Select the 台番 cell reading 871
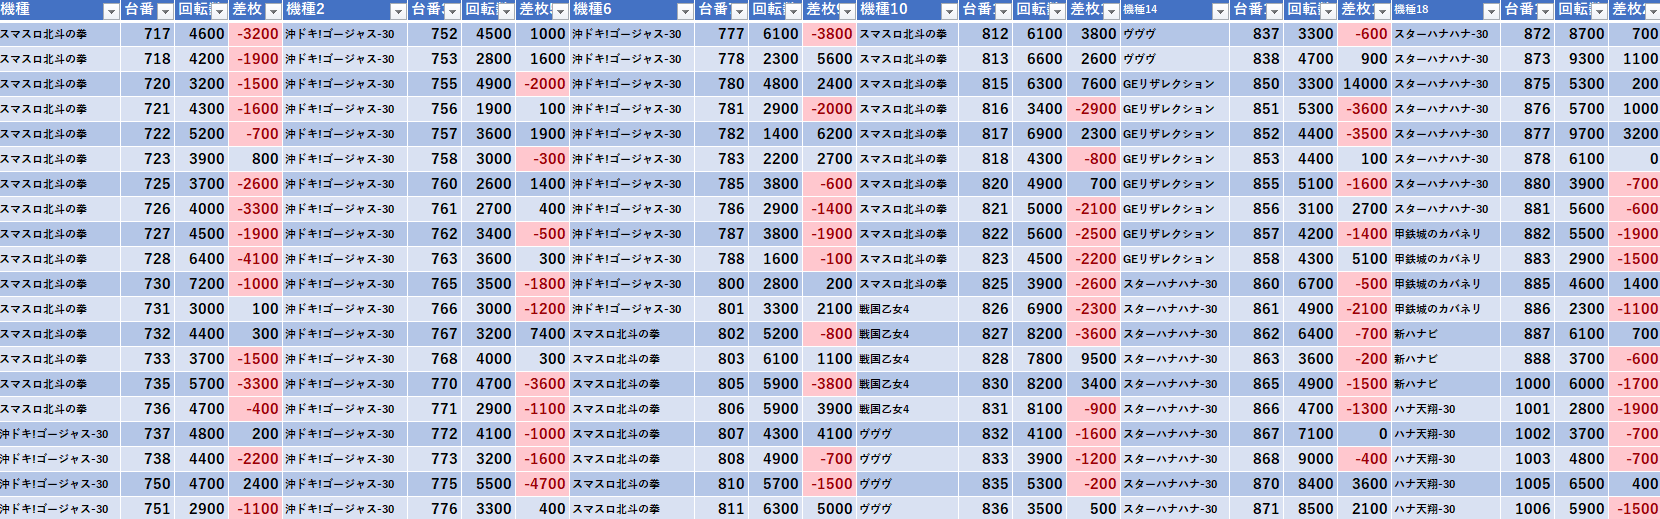 1256,509
